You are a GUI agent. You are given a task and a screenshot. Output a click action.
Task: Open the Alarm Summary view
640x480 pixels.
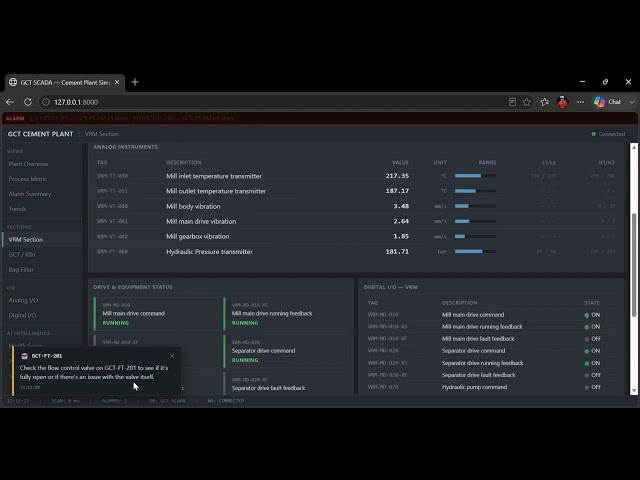[30, 194]
